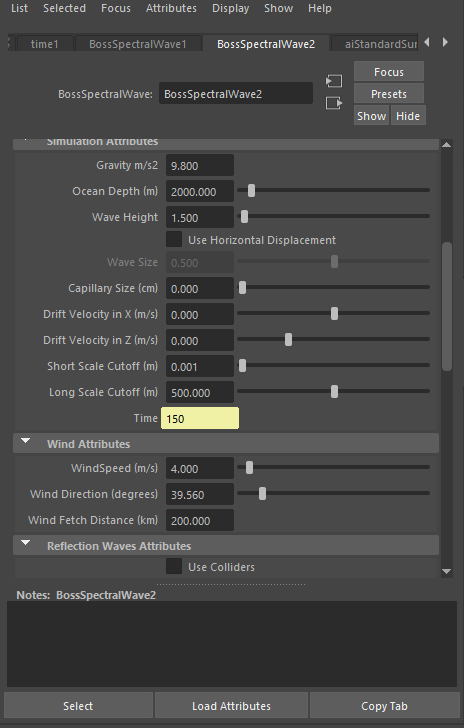Click the Wind Direction slider handle
Screen dimensions: 464x728
pyautogui.click(x=262, y=494)
